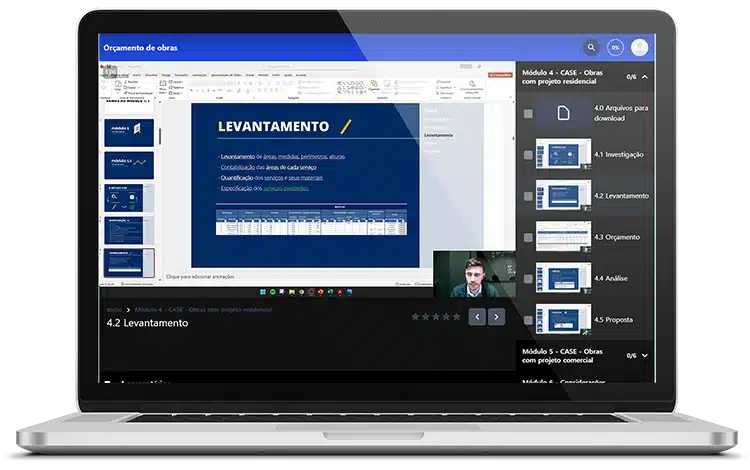
Task: Go to the previous lesson with left arrow
Action: pyautogui.click(x=477, y=317)
